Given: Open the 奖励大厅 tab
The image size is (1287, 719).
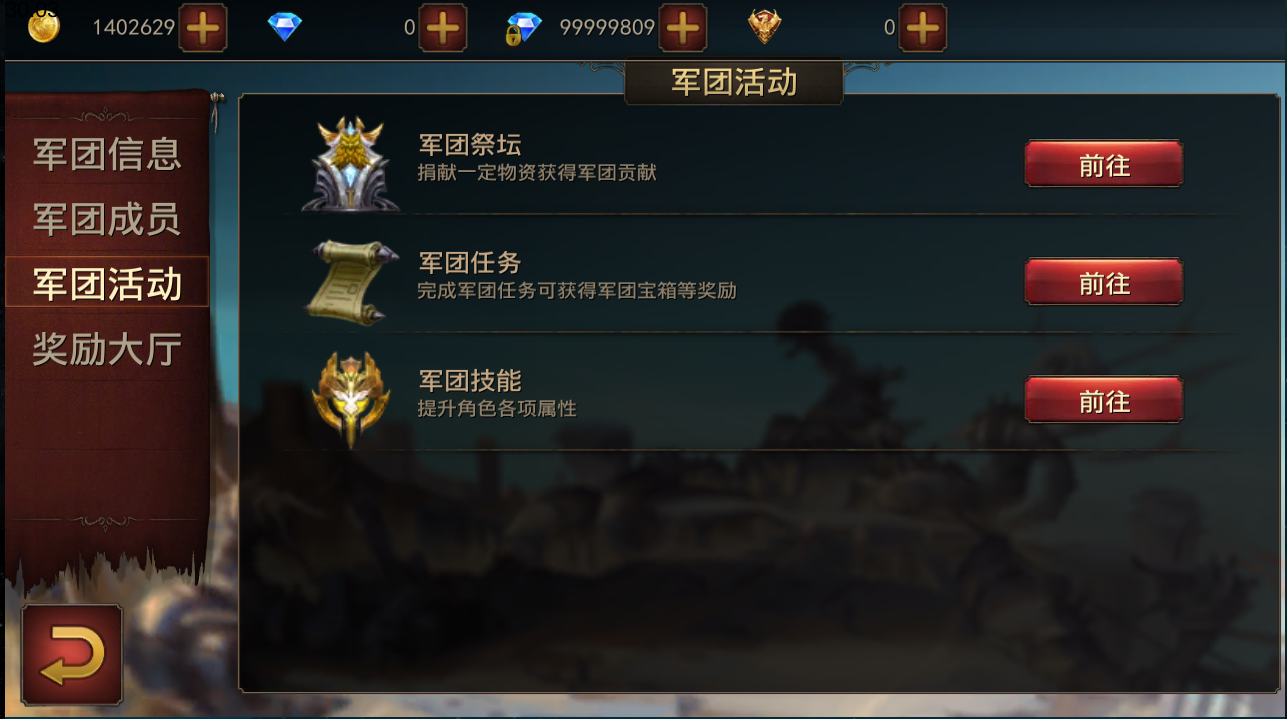Looking at the screenshot, I should tap(107, 349).
